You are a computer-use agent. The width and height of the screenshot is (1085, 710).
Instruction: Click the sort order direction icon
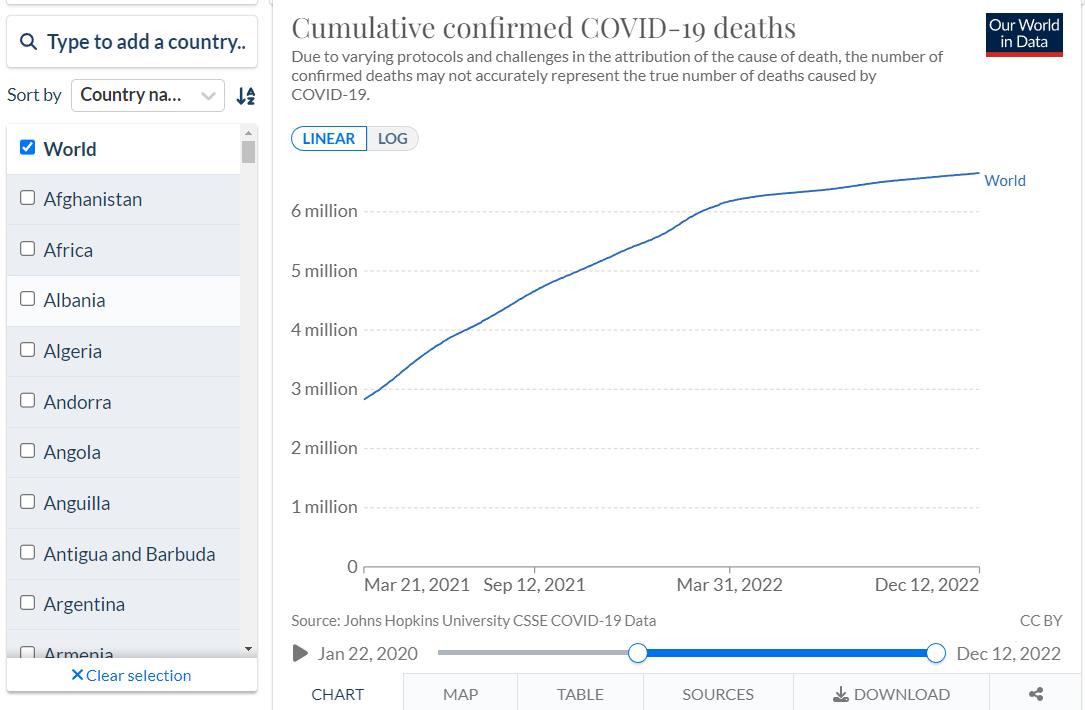pos(245,96)
